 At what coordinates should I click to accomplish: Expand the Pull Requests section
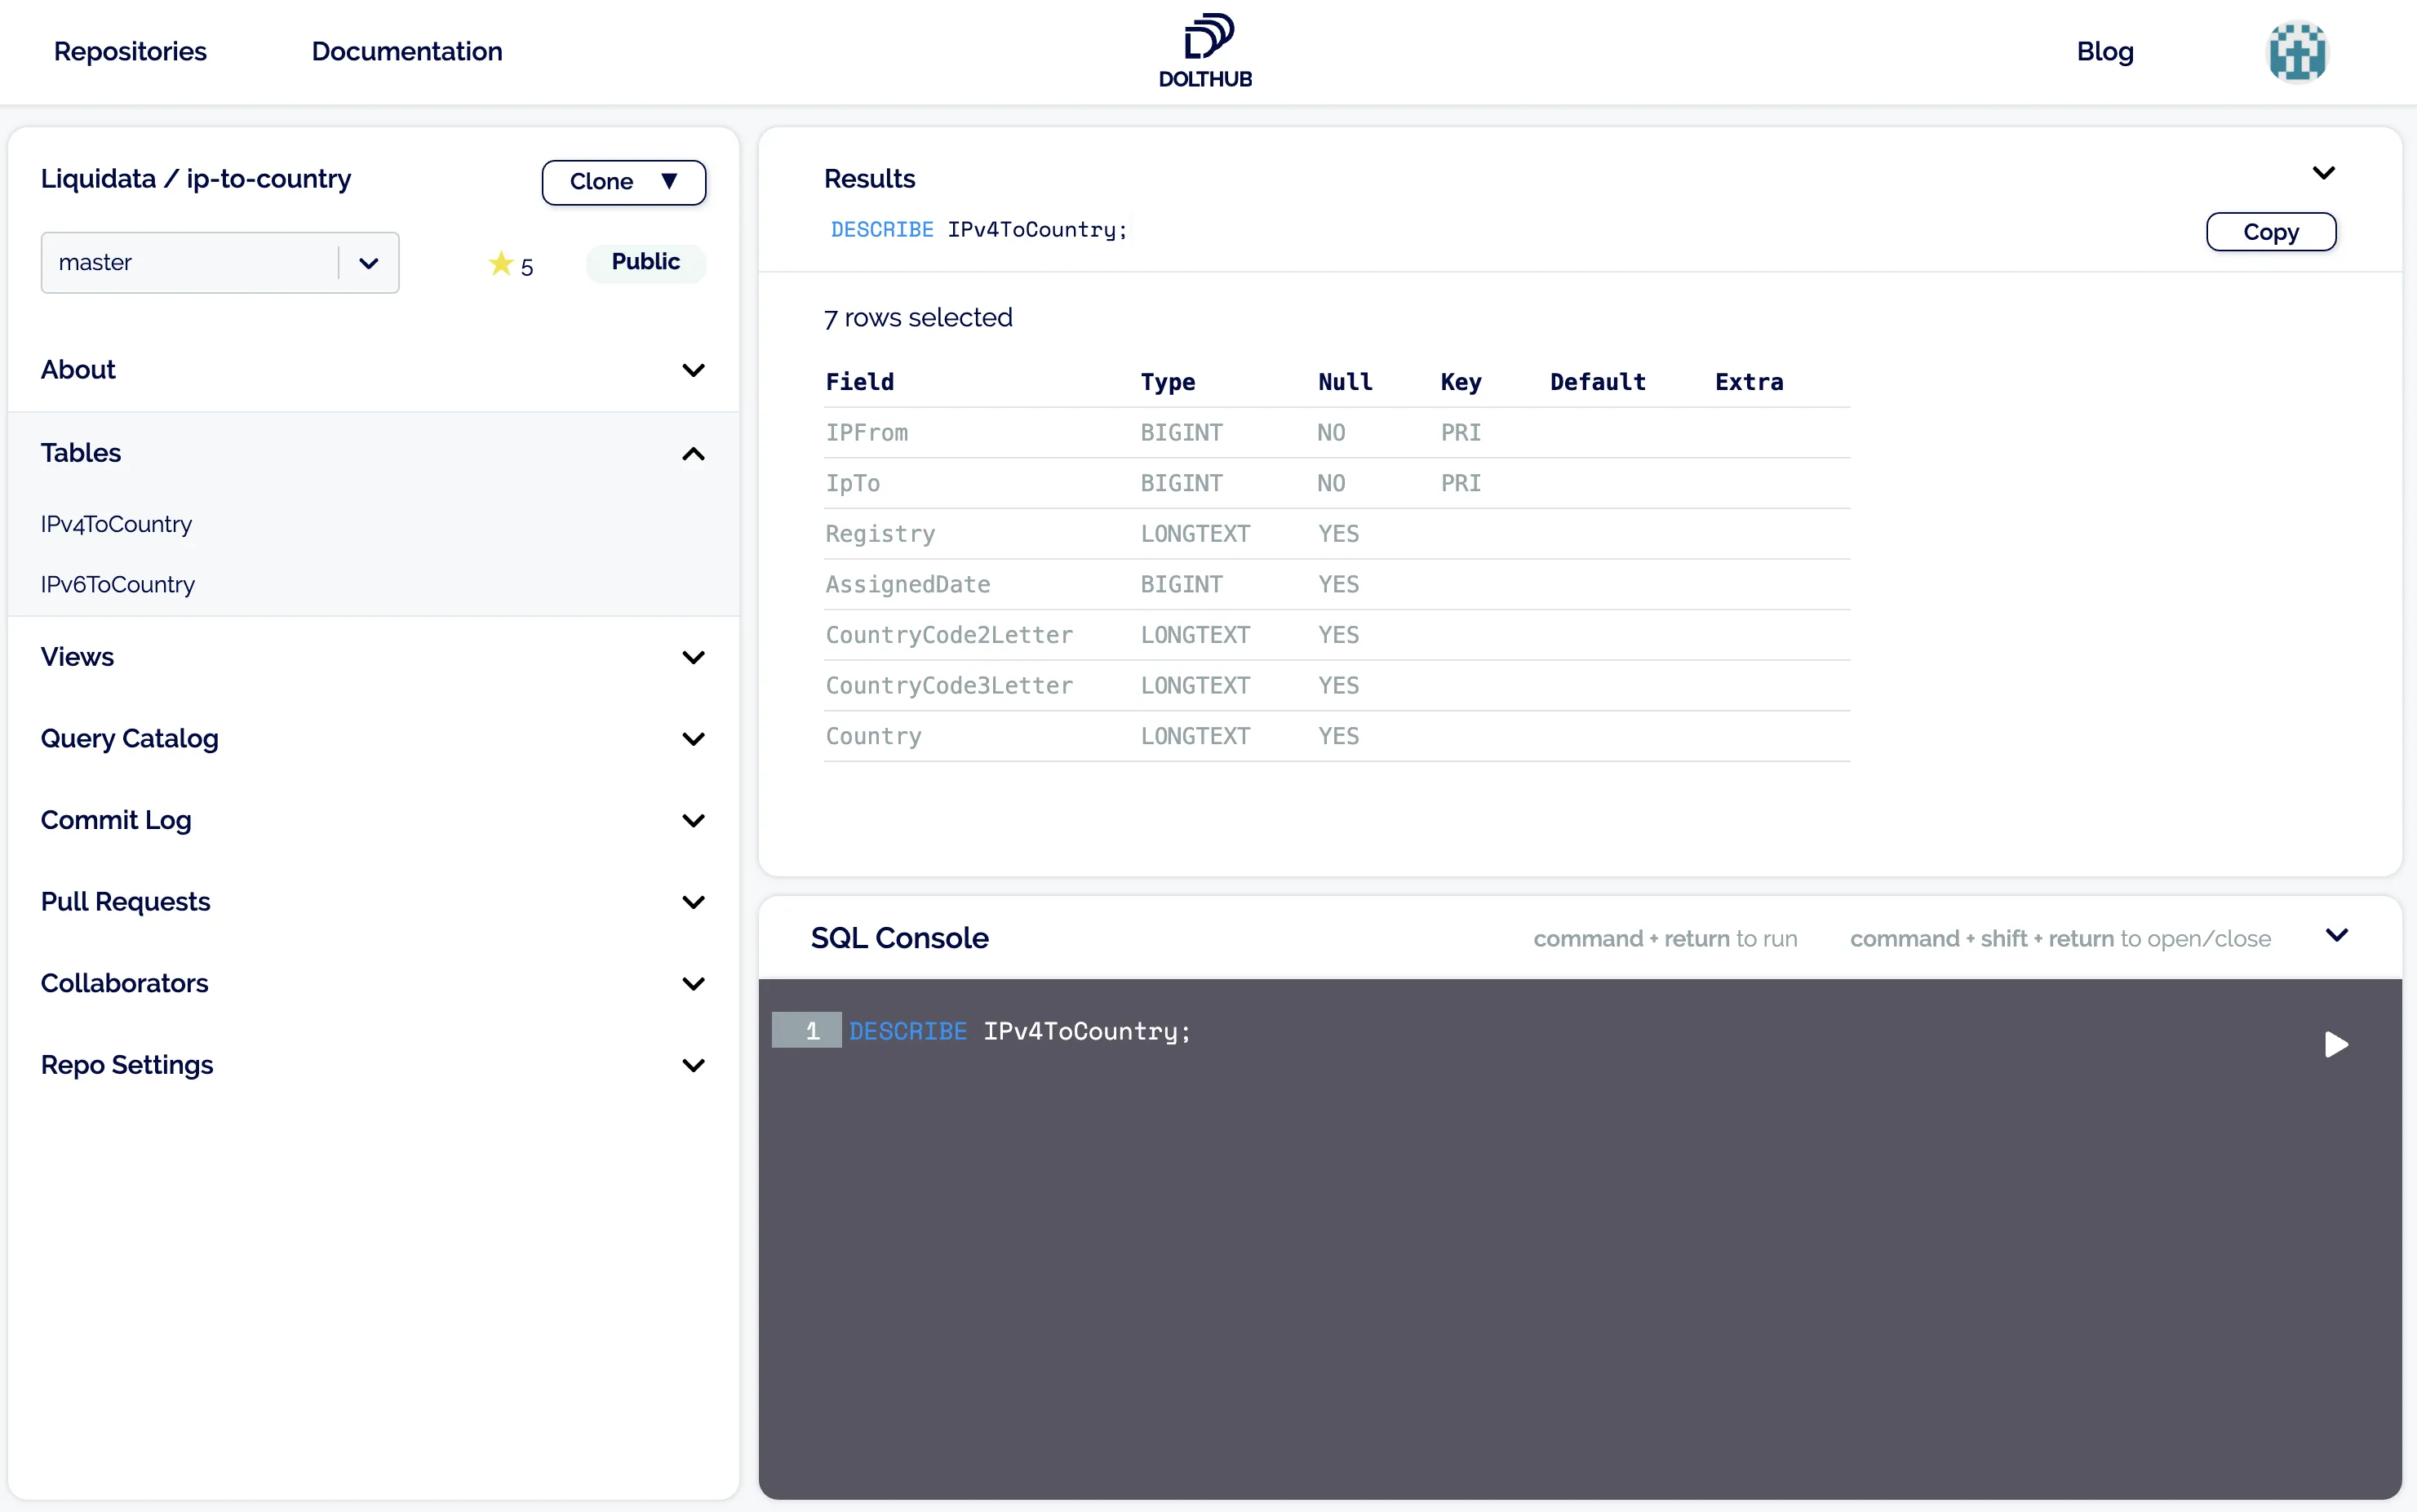693,901
